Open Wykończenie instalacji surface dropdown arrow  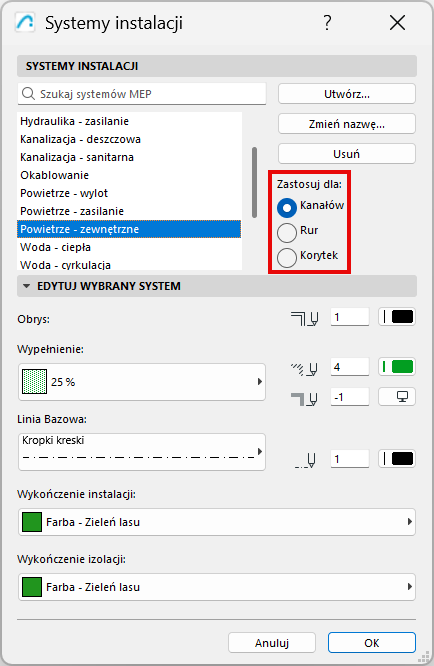409,522
